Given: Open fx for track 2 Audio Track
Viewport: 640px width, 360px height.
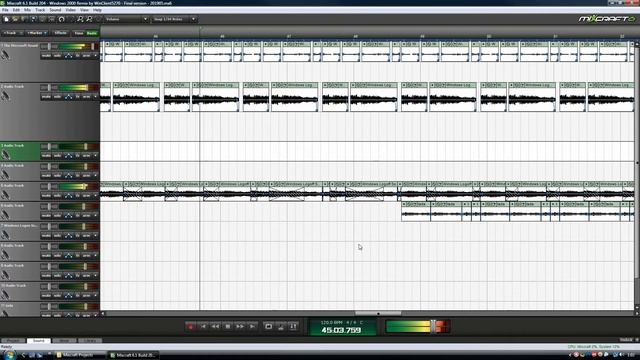Looking at the screenshot, I should pos(77,97).
